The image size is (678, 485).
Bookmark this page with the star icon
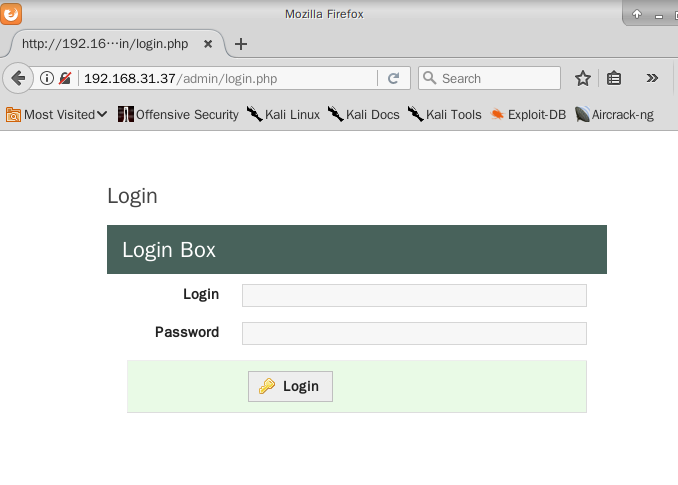coord(582,78)
